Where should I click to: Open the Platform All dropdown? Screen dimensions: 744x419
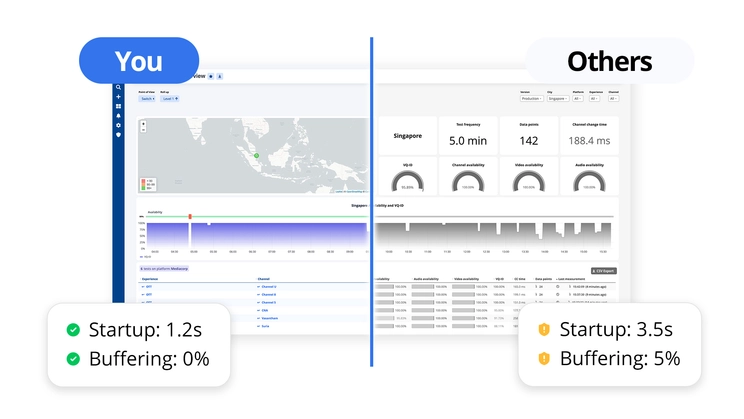coord(577,99)
